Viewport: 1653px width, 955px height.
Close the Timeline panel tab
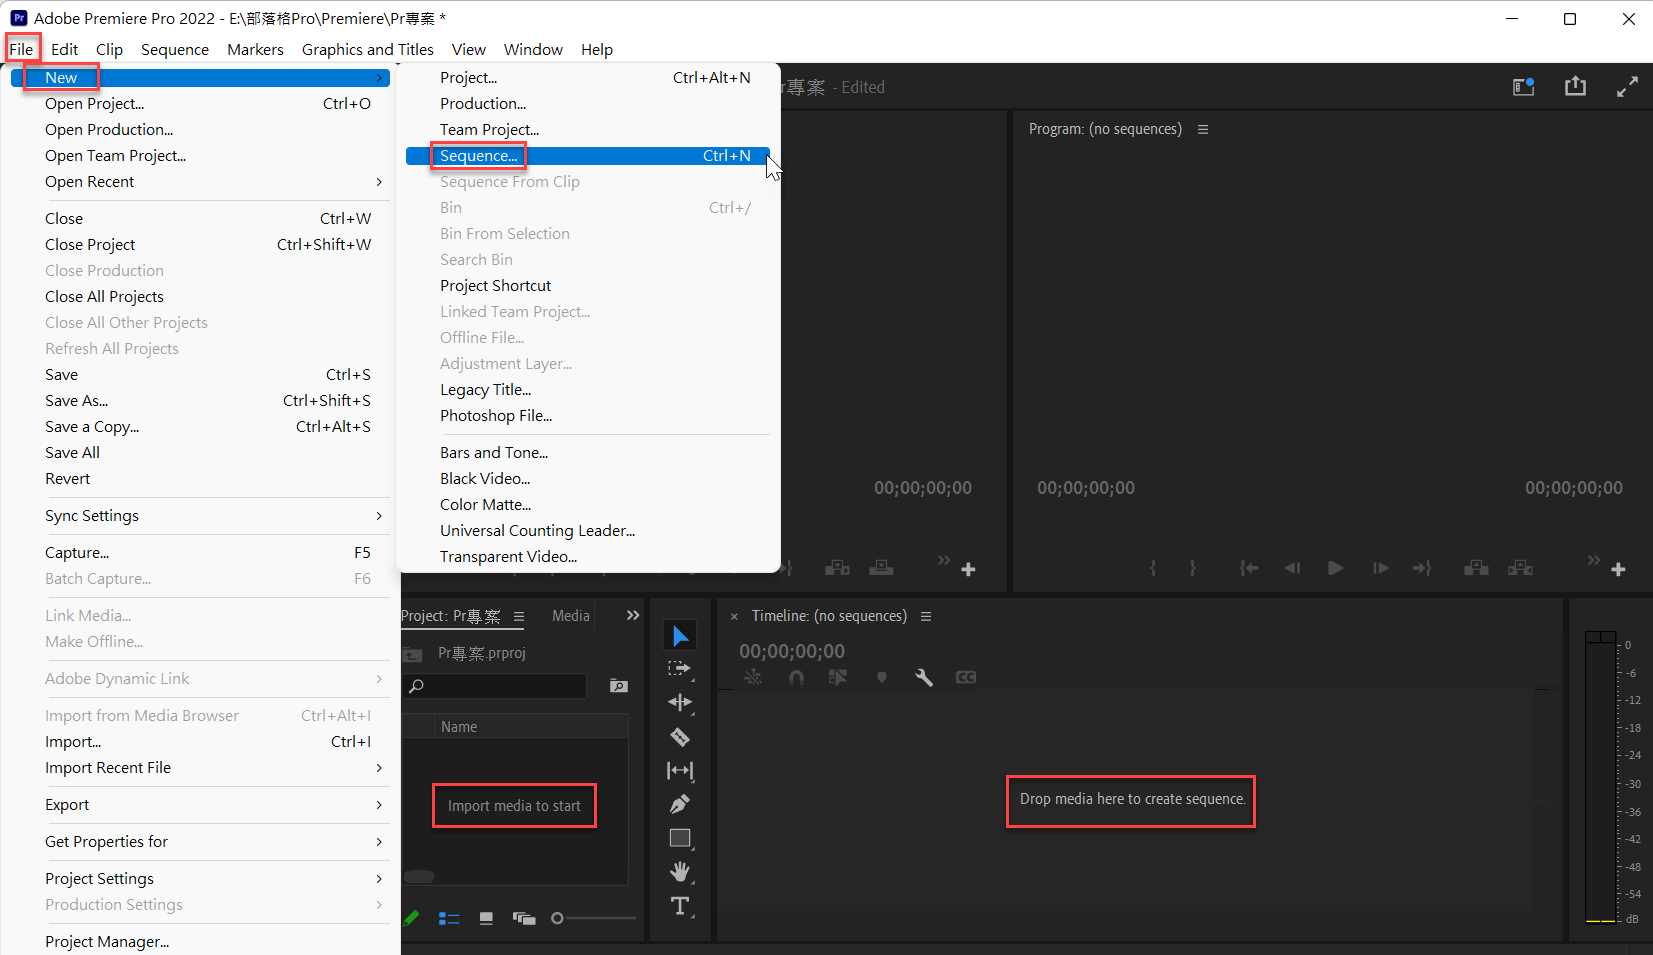click(734, 617)
